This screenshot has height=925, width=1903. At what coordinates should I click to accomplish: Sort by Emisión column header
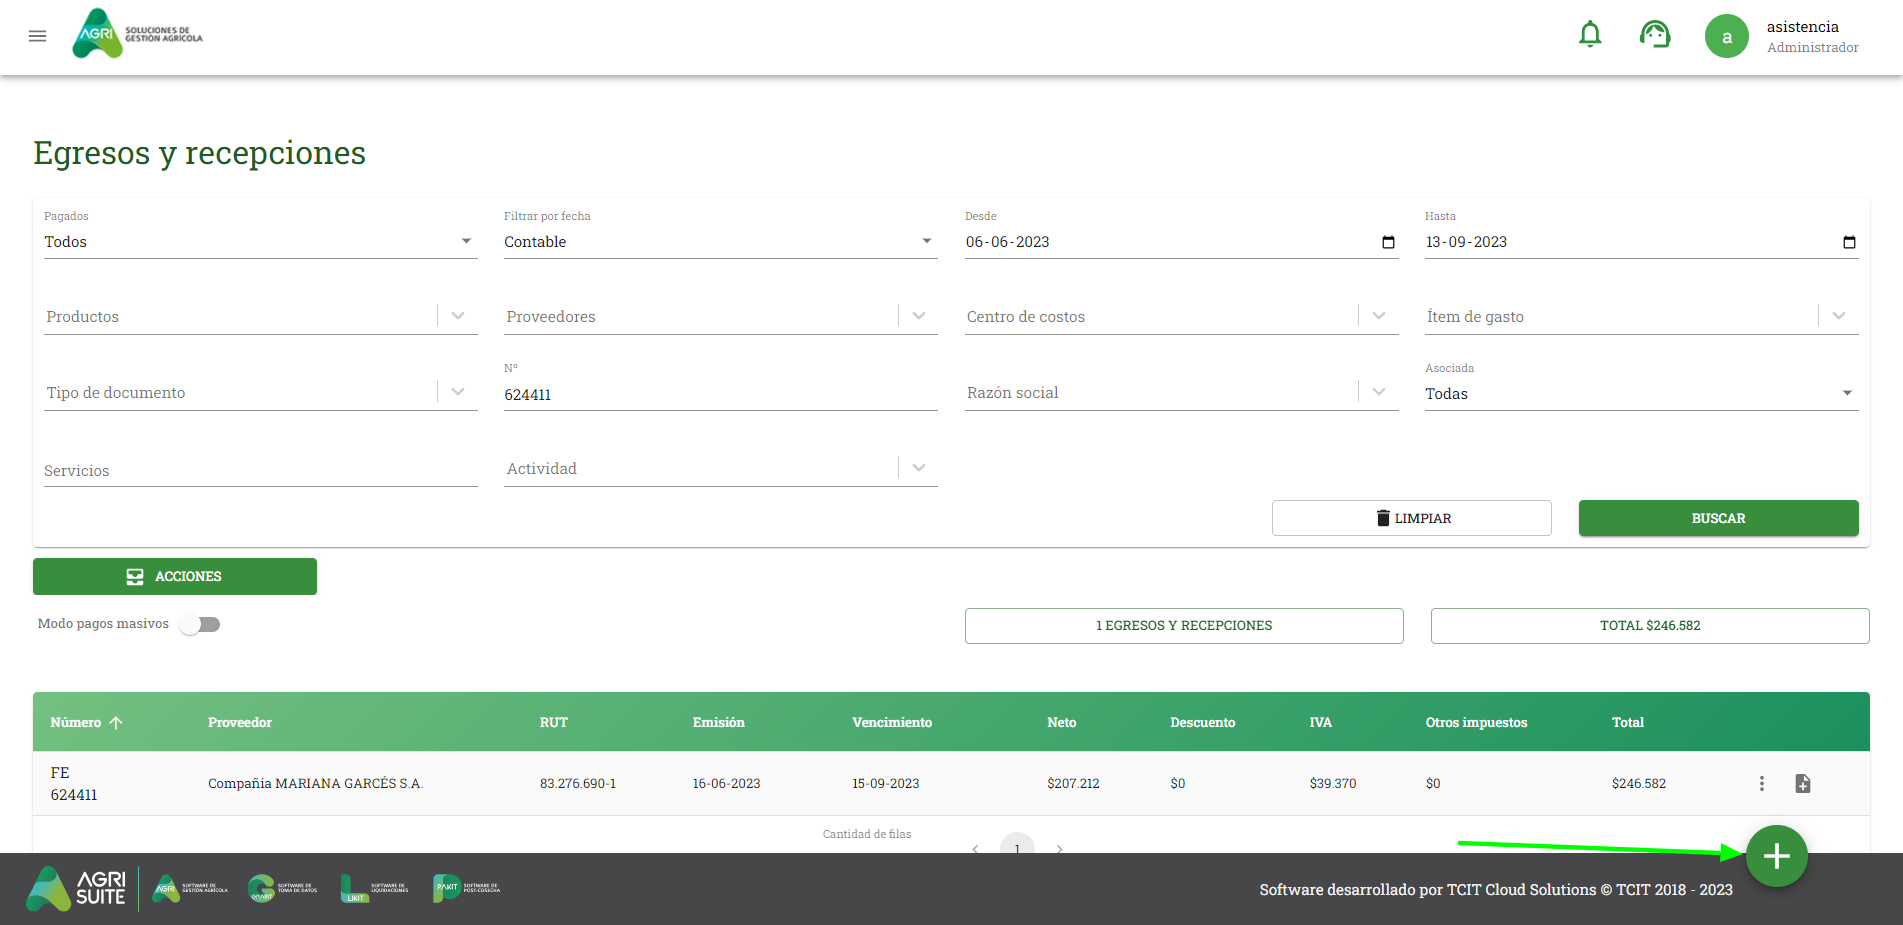coord(719,722)
